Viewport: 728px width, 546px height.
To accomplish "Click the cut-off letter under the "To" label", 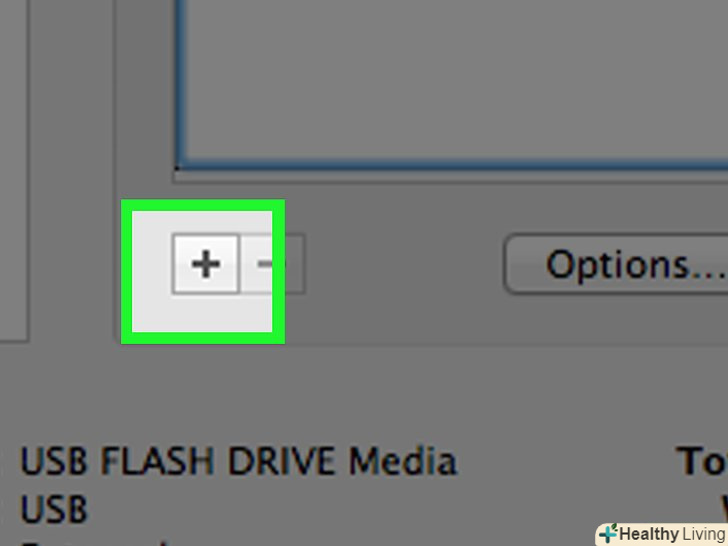I will (x=724, y=509).
